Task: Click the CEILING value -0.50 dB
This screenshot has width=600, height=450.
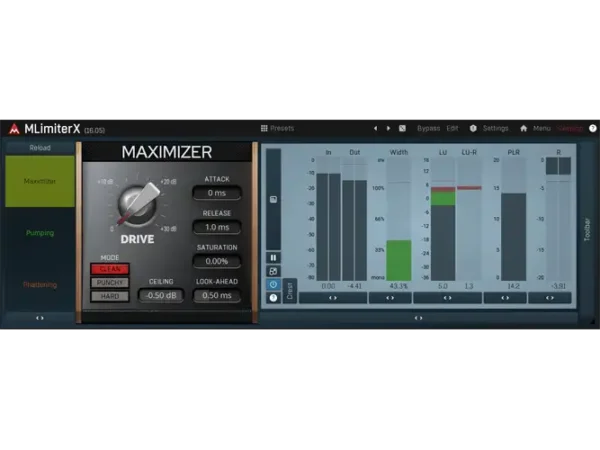Action: pyautogui.click(x=161, y=295)
